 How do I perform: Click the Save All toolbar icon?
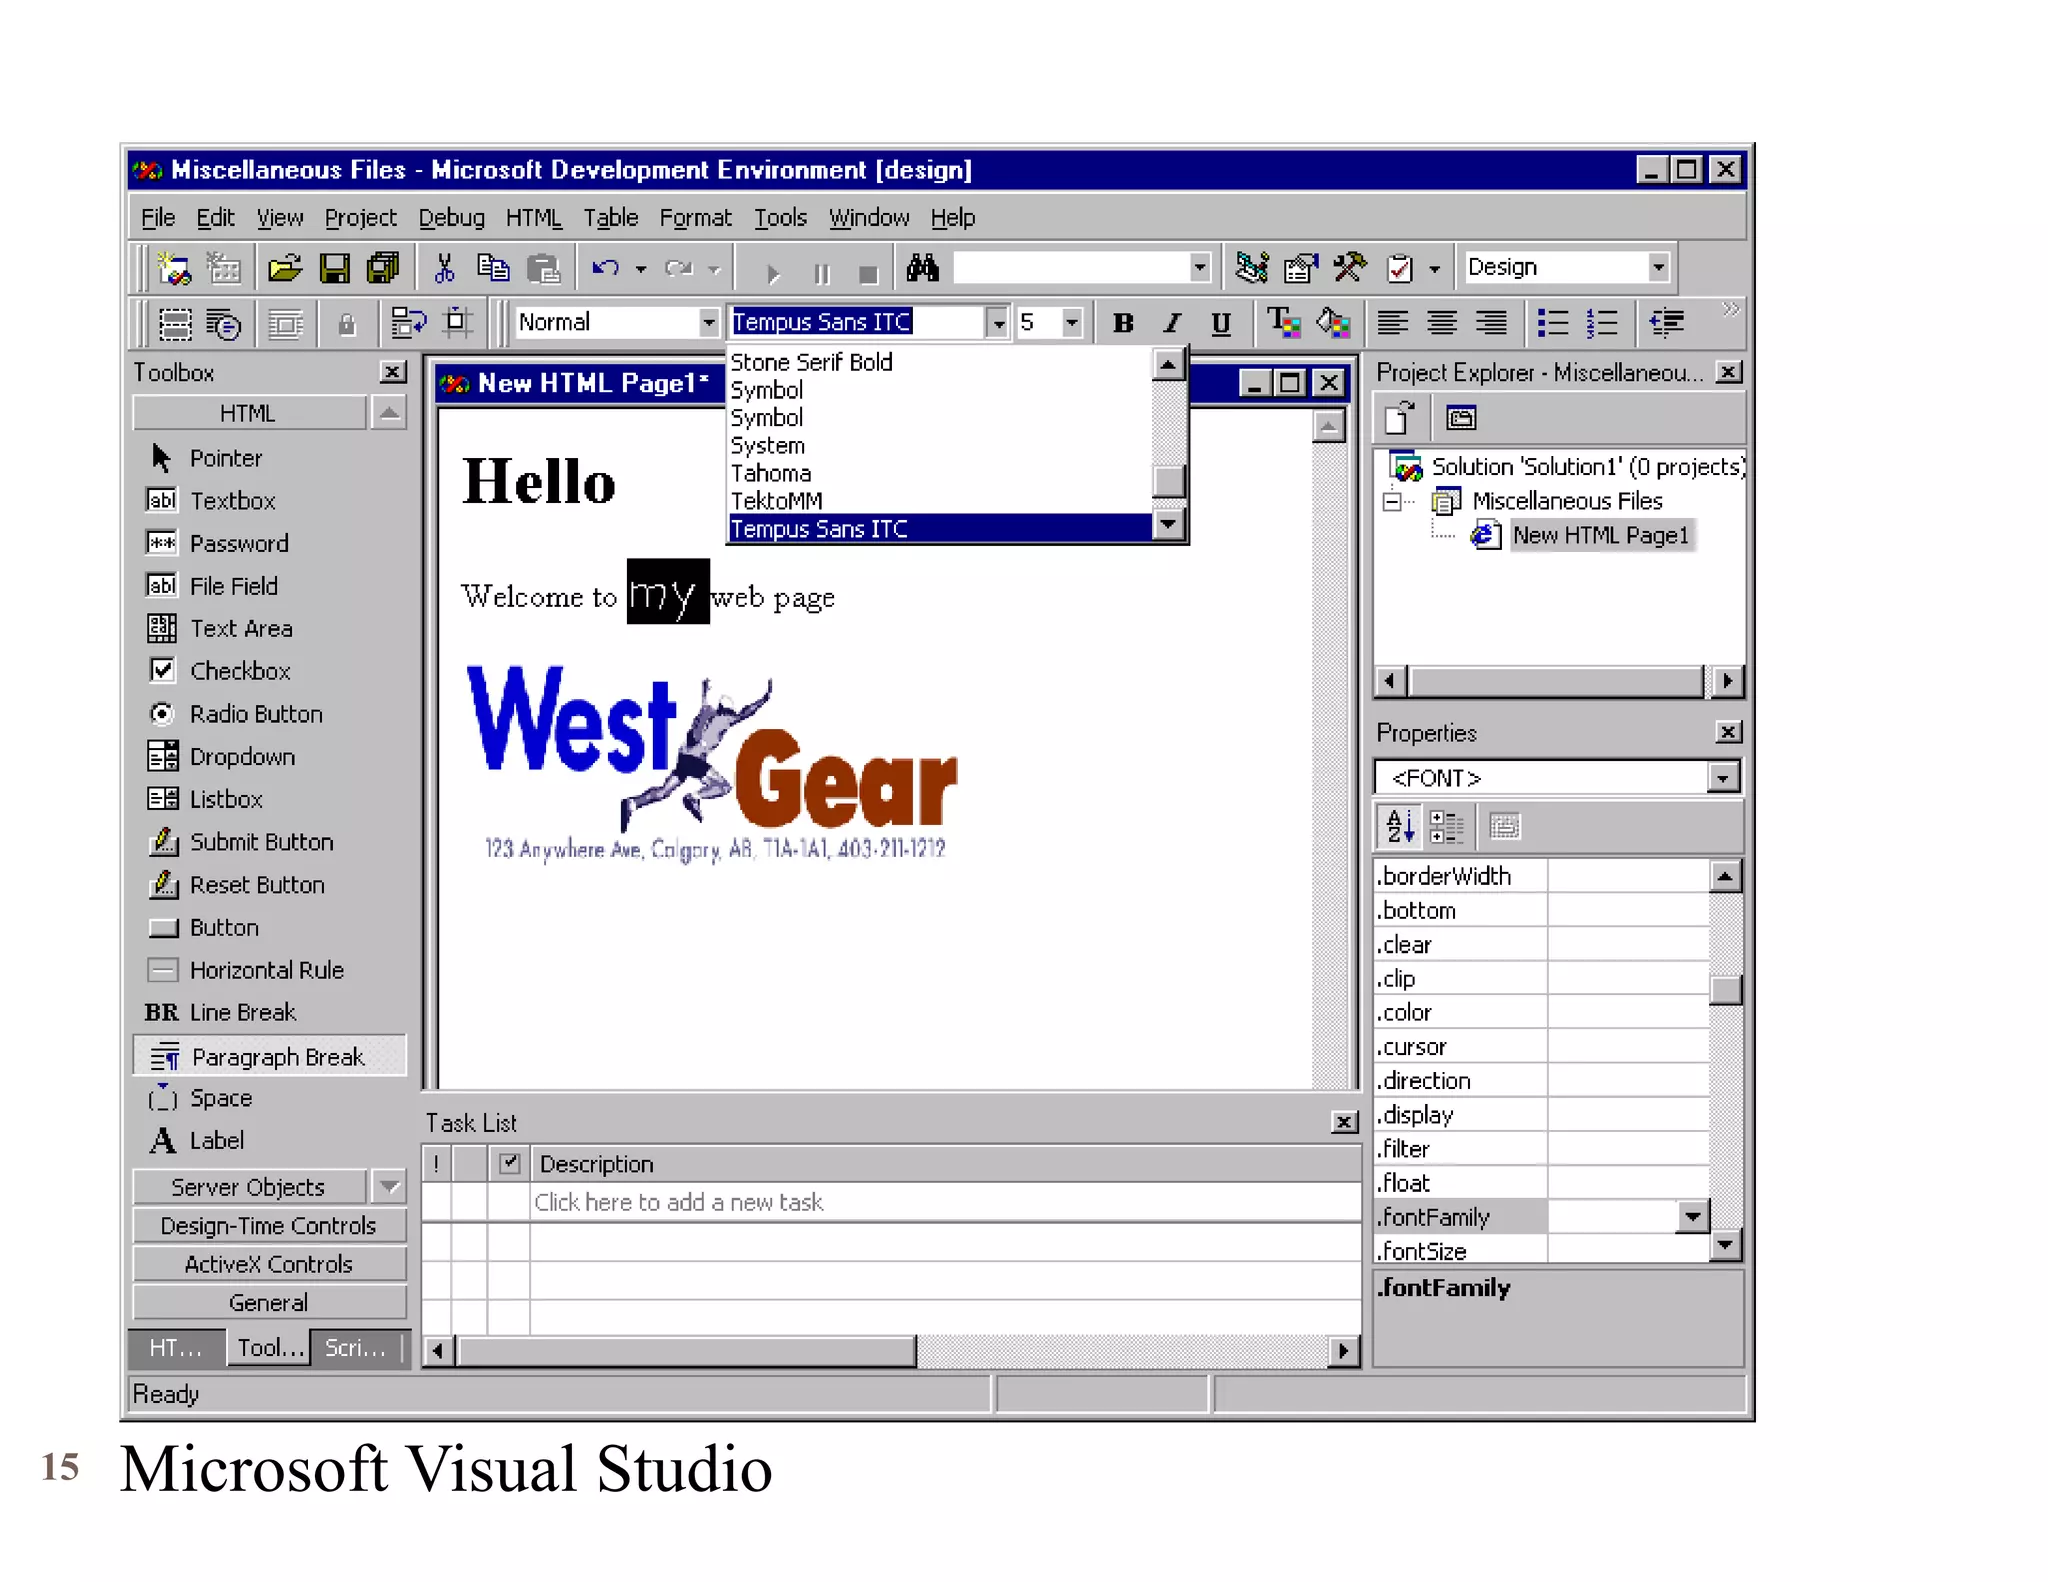coord(383,268)
